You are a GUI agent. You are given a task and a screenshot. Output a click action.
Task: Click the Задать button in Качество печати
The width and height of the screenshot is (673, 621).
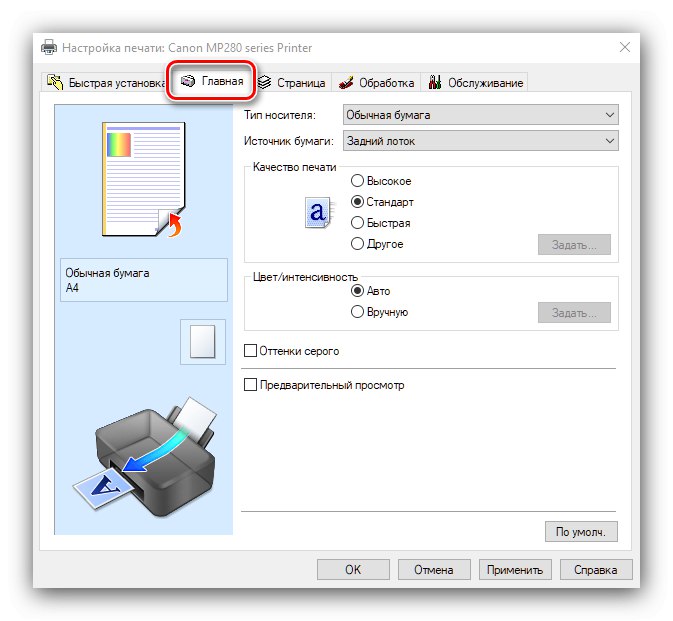click(x=574, y=245)
